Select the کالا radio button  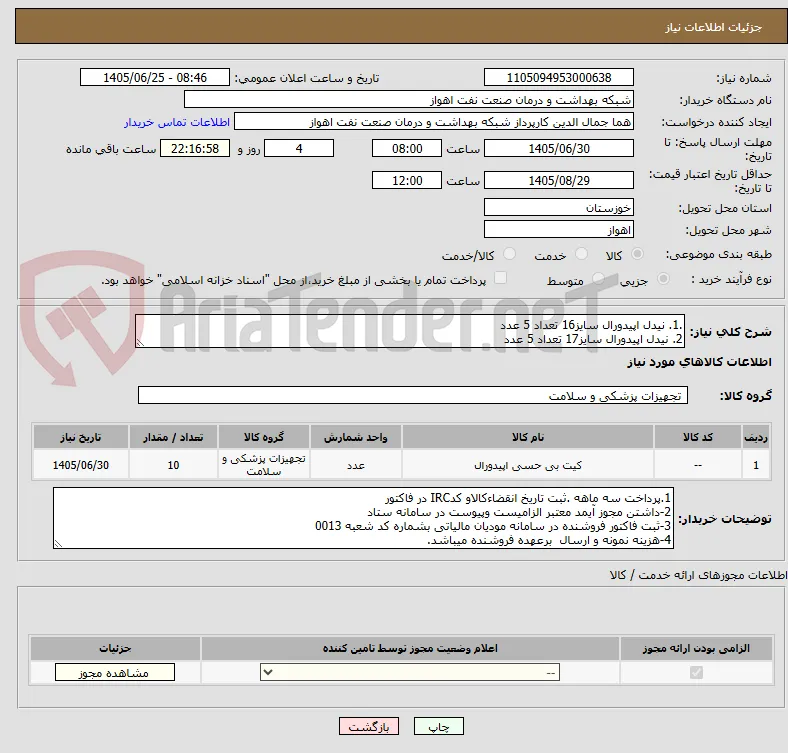pyautogui.click(x=637, y=254)
